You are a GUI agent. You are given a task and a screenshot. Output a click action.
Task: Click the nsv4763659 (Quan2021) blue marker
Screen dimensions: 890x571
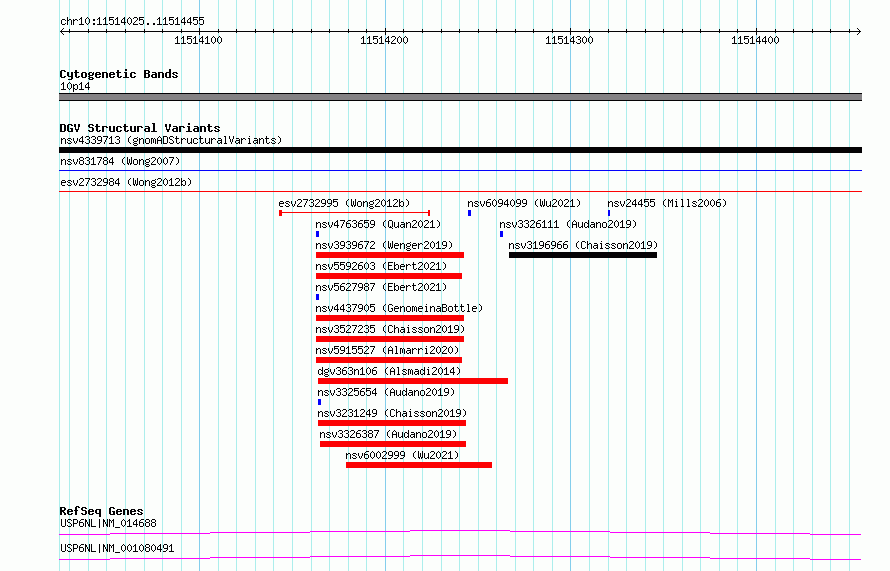click(317, 234)
